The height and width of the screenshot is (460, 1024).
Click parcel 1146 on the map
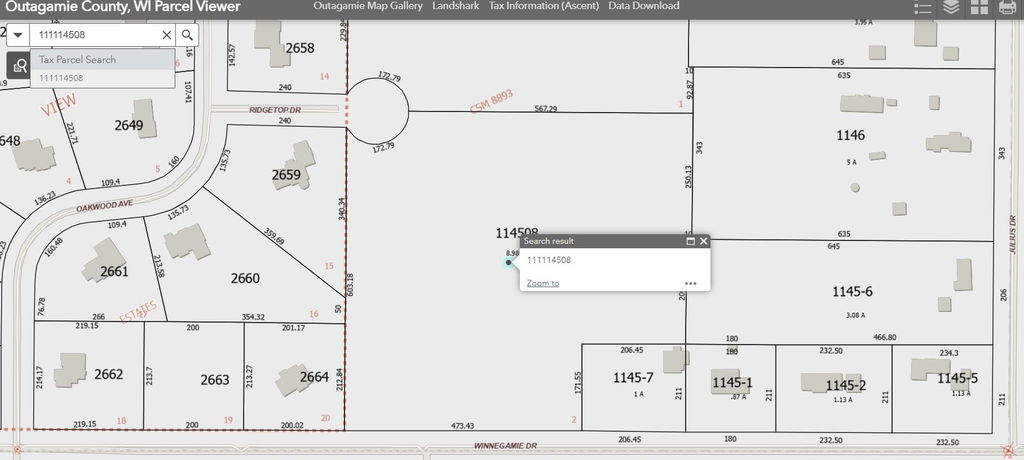pos(850,134)
